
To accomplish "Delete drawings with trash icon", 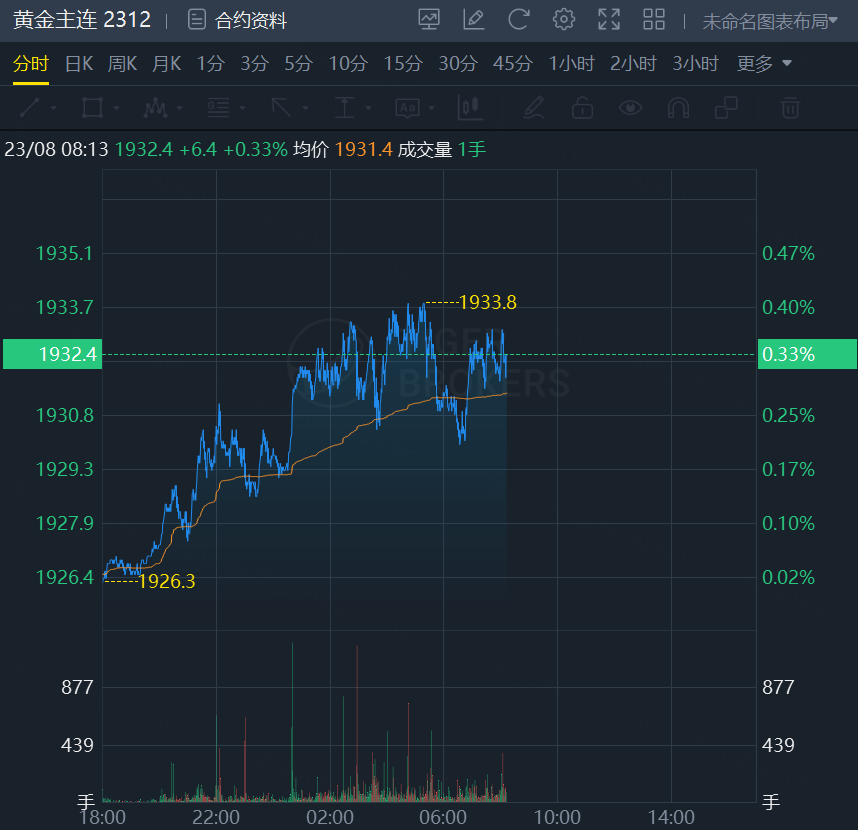I will point(790,108).
